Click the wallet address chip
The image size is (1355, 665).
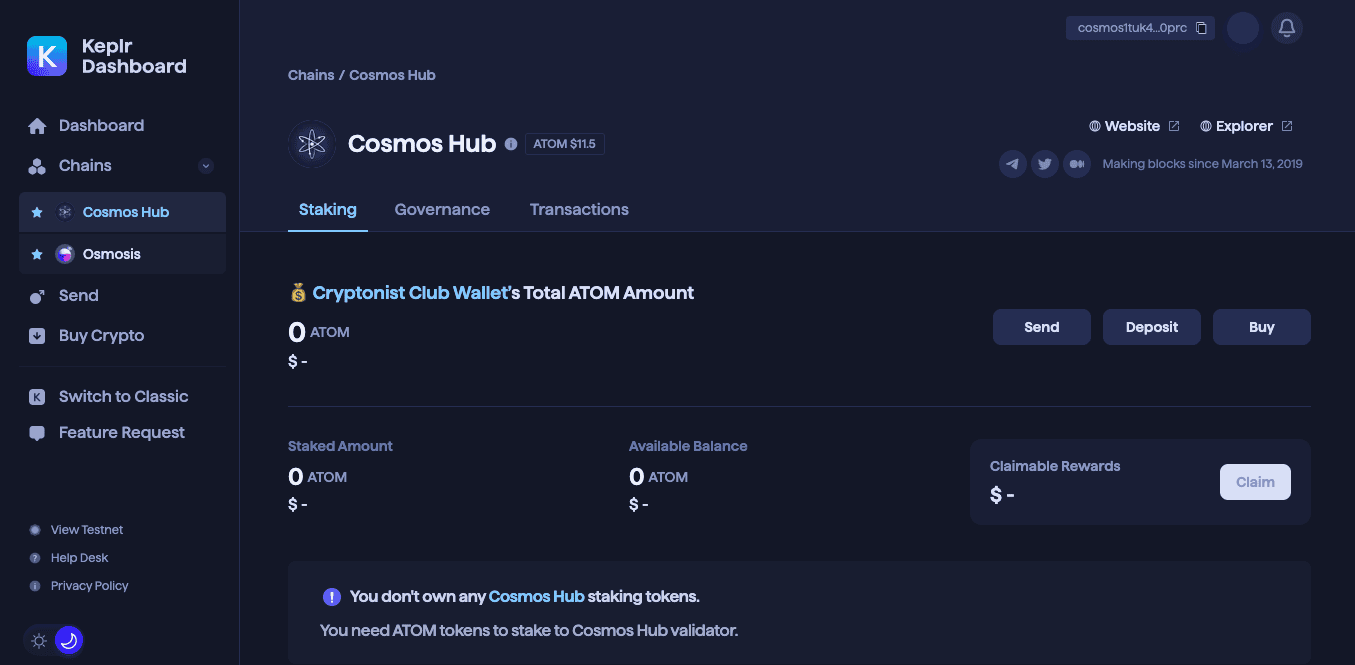click(x=1140, y=28)
